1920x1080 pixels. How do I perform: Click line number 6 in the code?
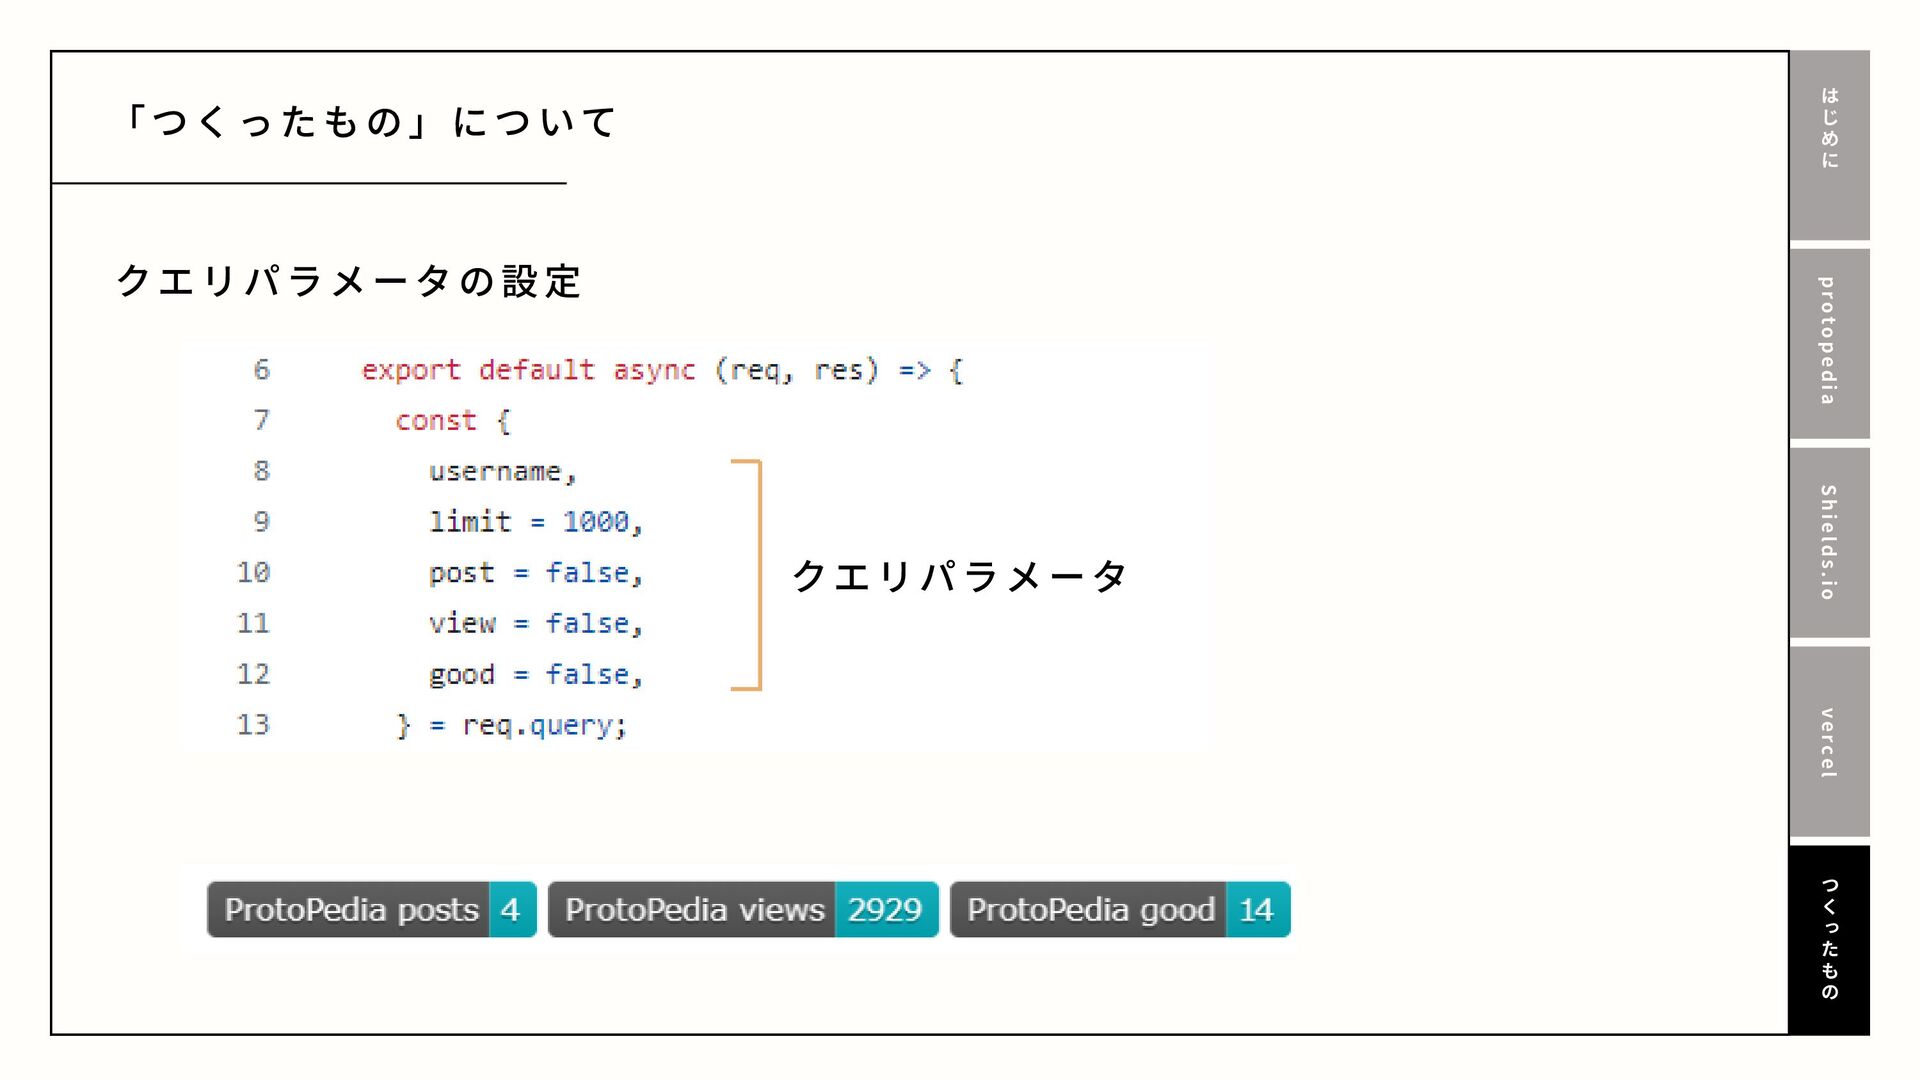[x=261, y=370]
